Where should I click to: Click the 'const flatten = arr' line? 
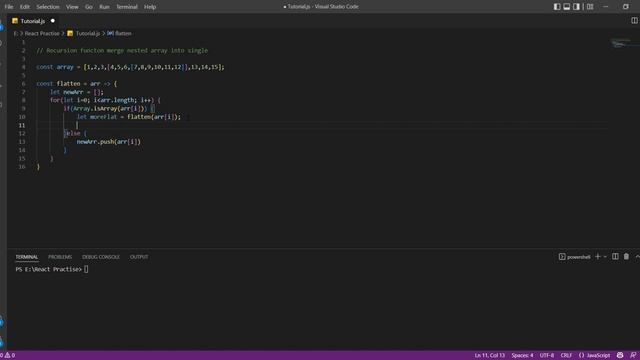click(x=77, y=84)
